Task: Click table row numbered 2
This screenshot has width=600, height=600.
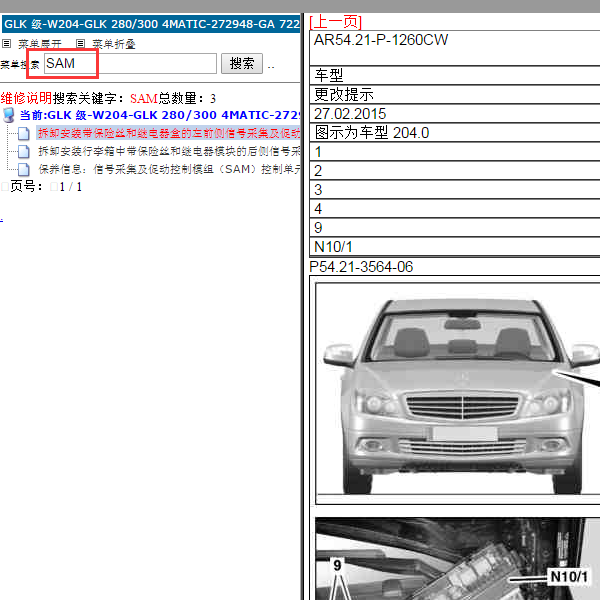Action: (455, 171)
